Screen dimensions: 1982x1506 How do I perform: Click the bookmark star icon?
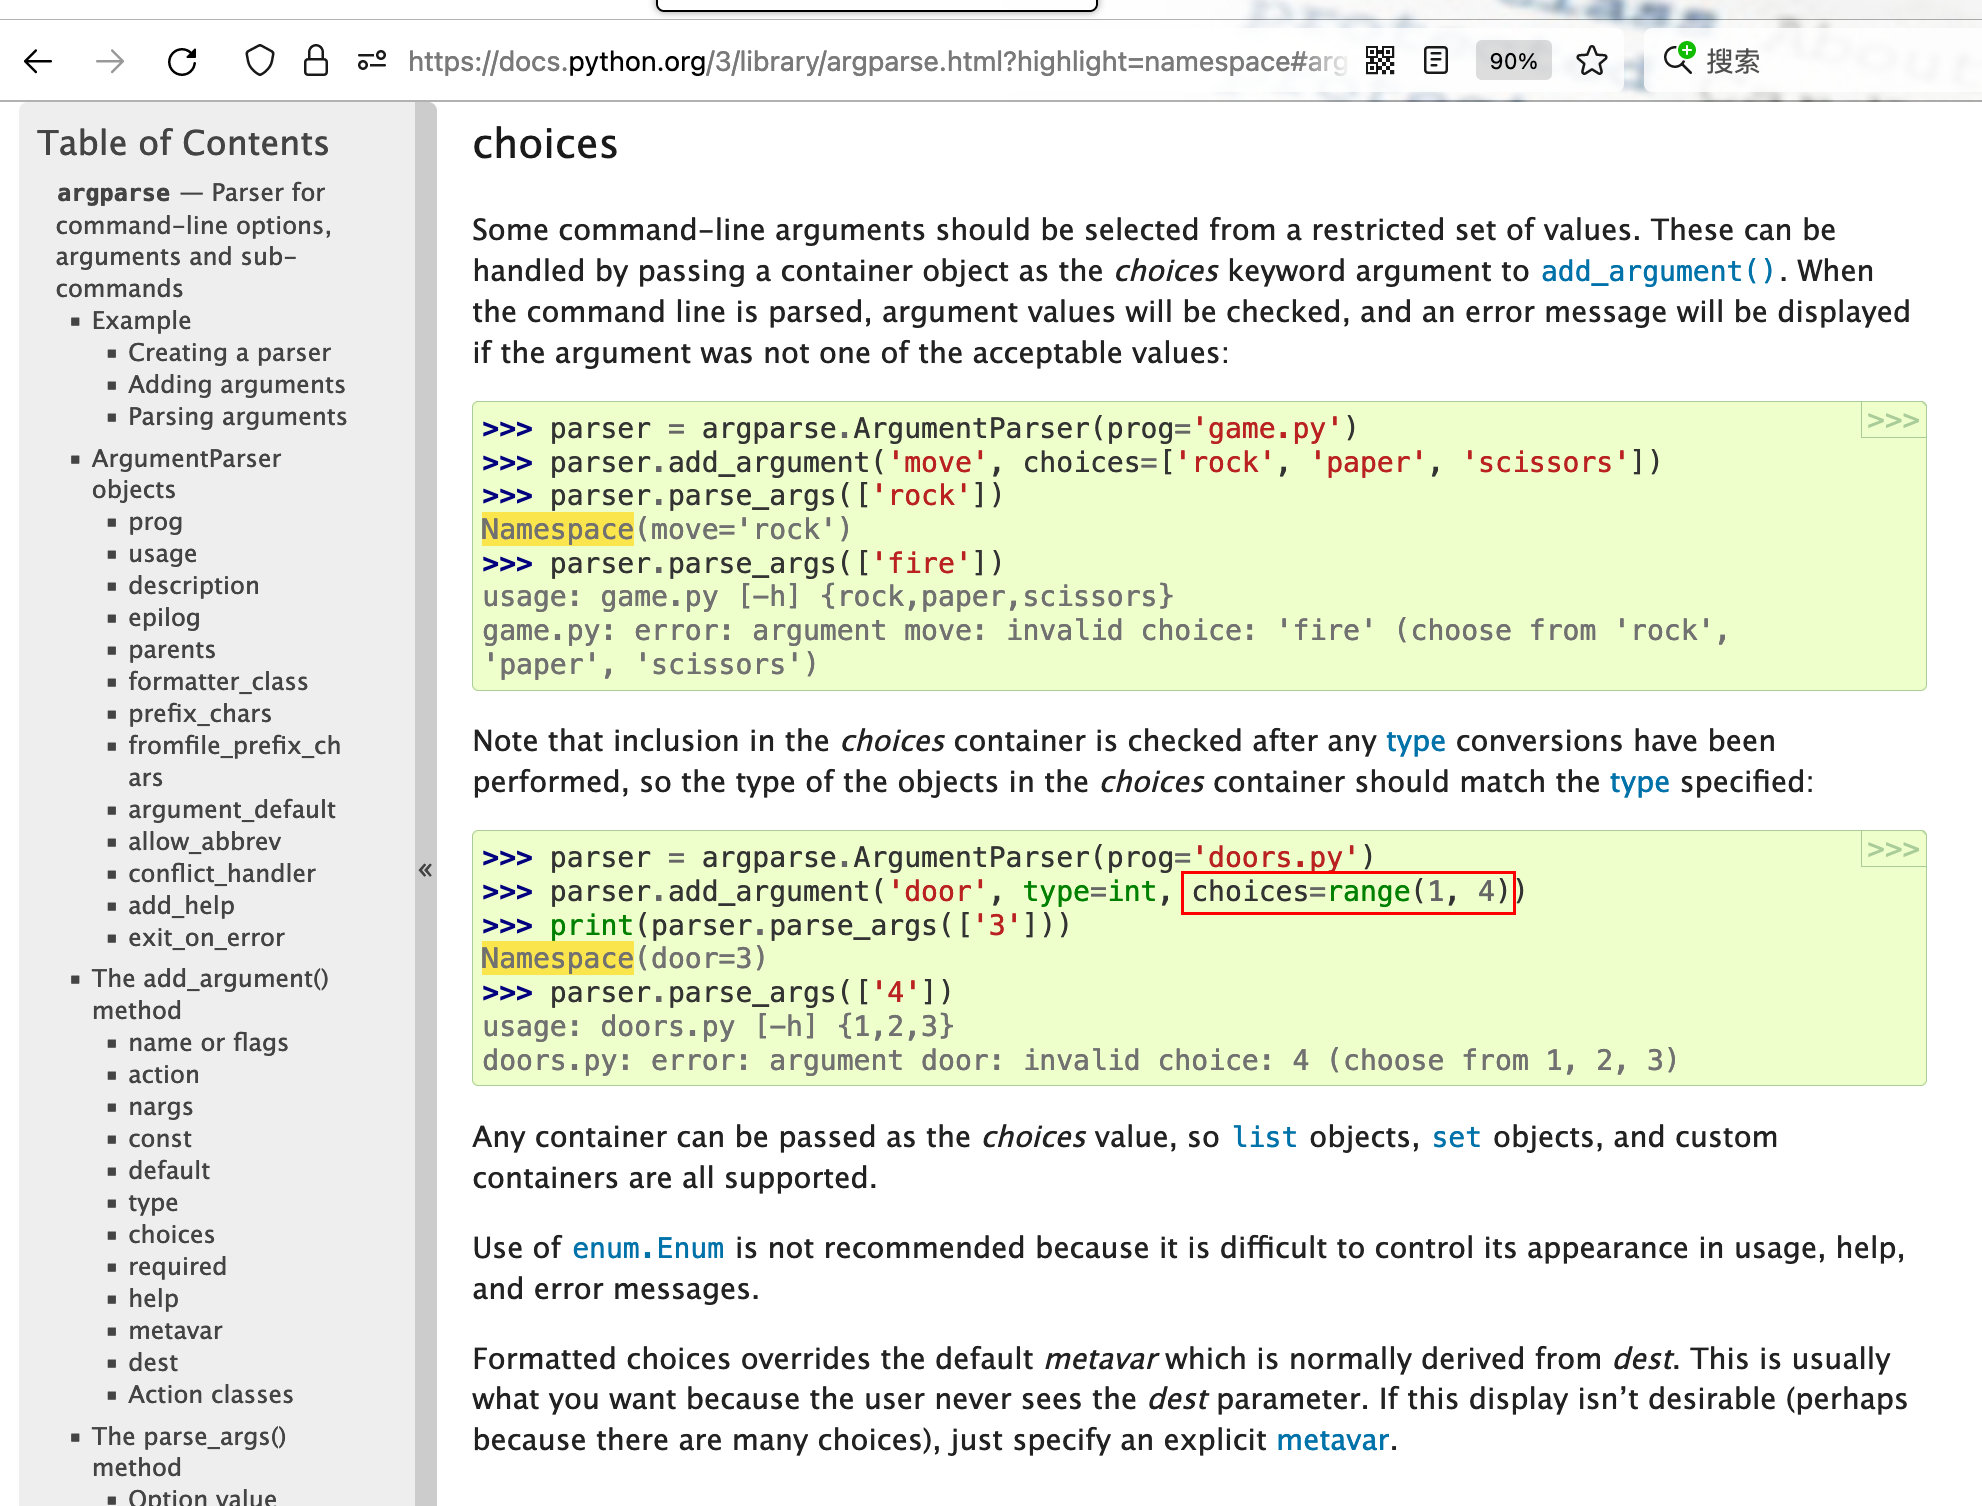pyautogui.click(x=1593, y=62)
